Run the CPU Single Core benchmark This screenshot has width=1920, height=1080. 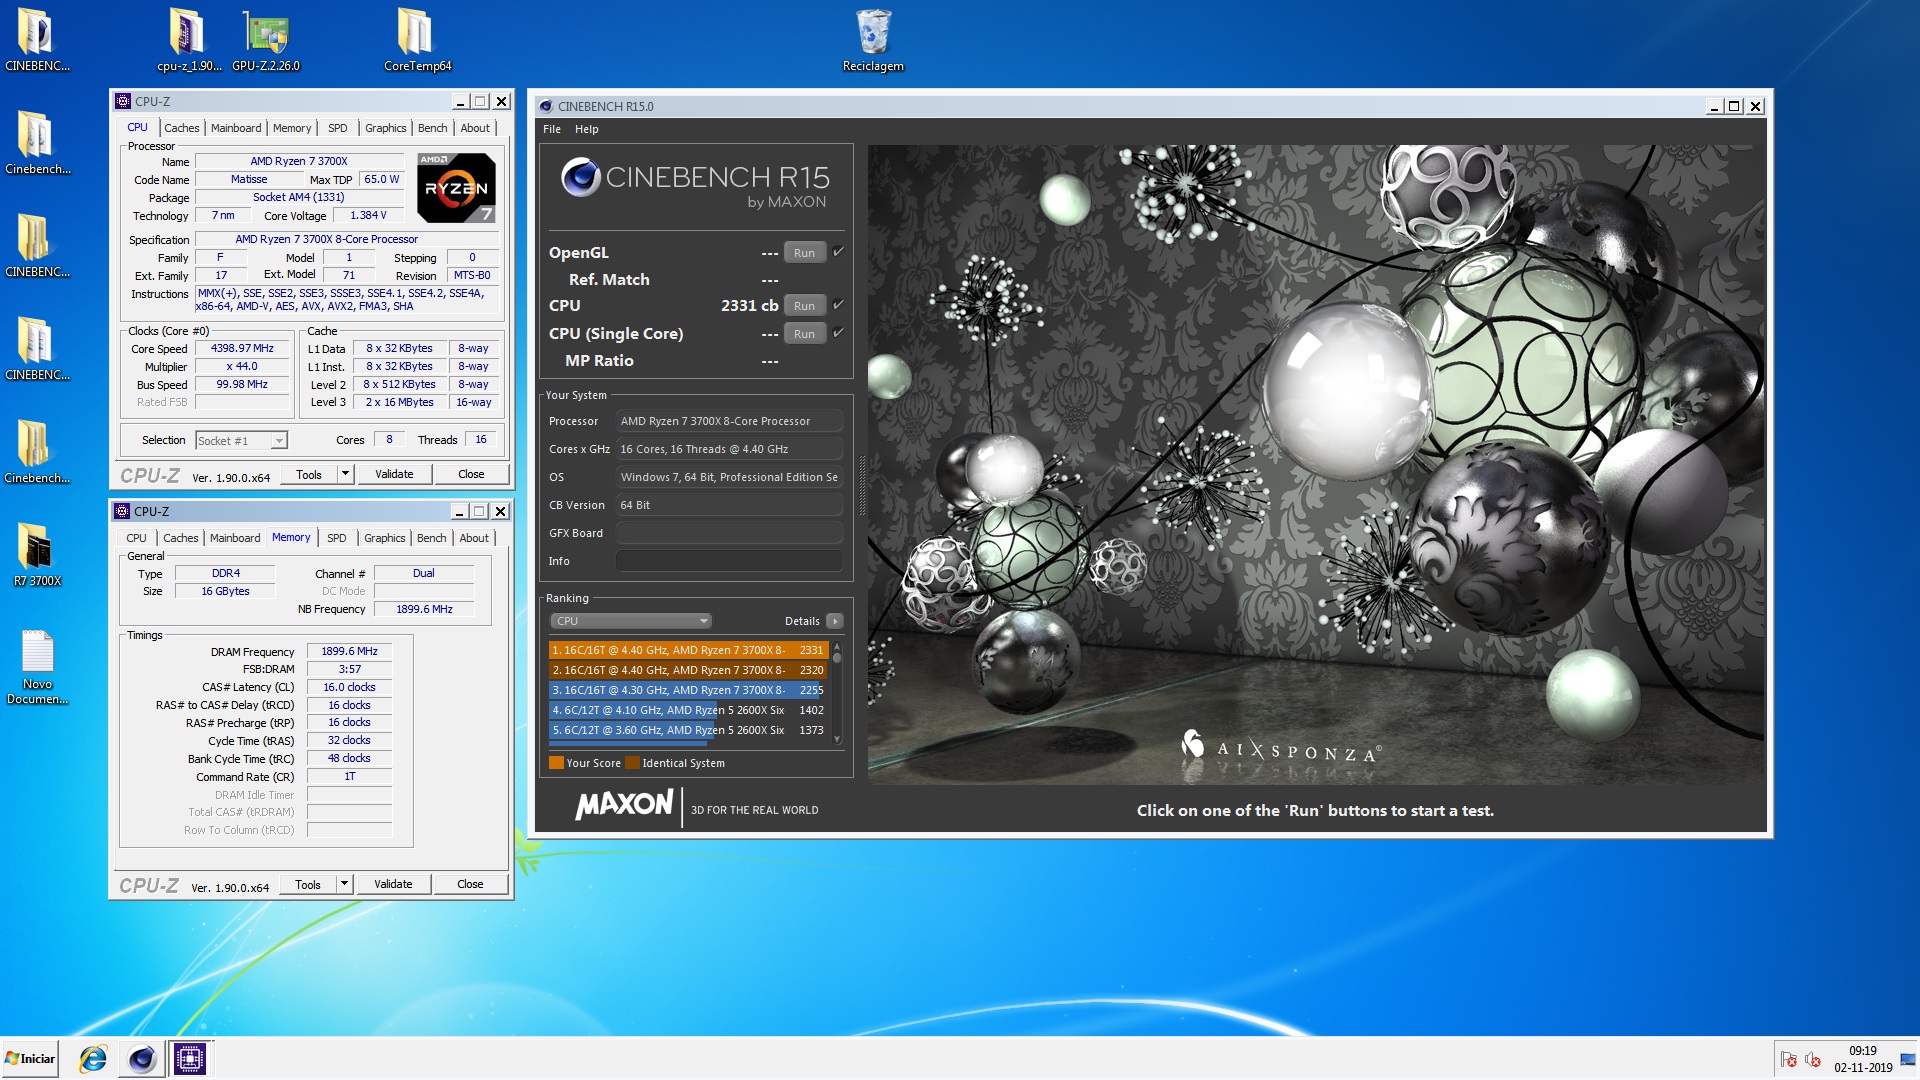coord(804,334)
